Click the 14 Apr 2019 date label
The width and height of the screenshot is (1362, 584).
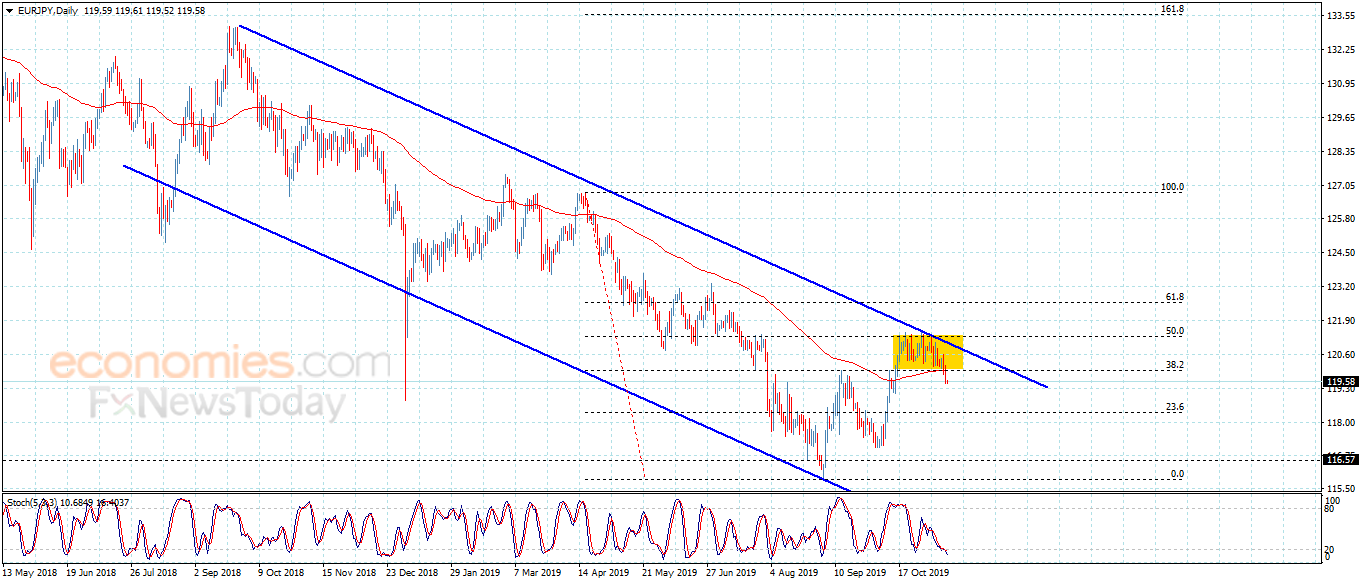(604, 574)
